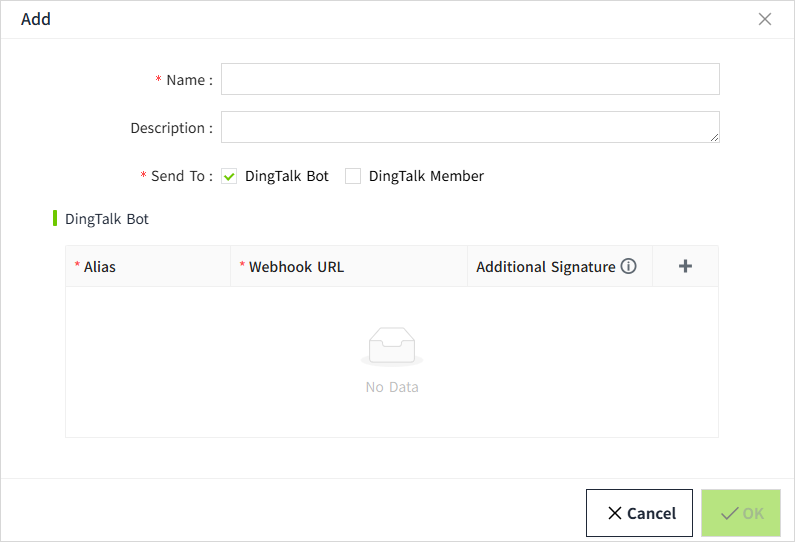Click the Additional Signature header text
Screen dimensions: 795x542
click(545, 267)
